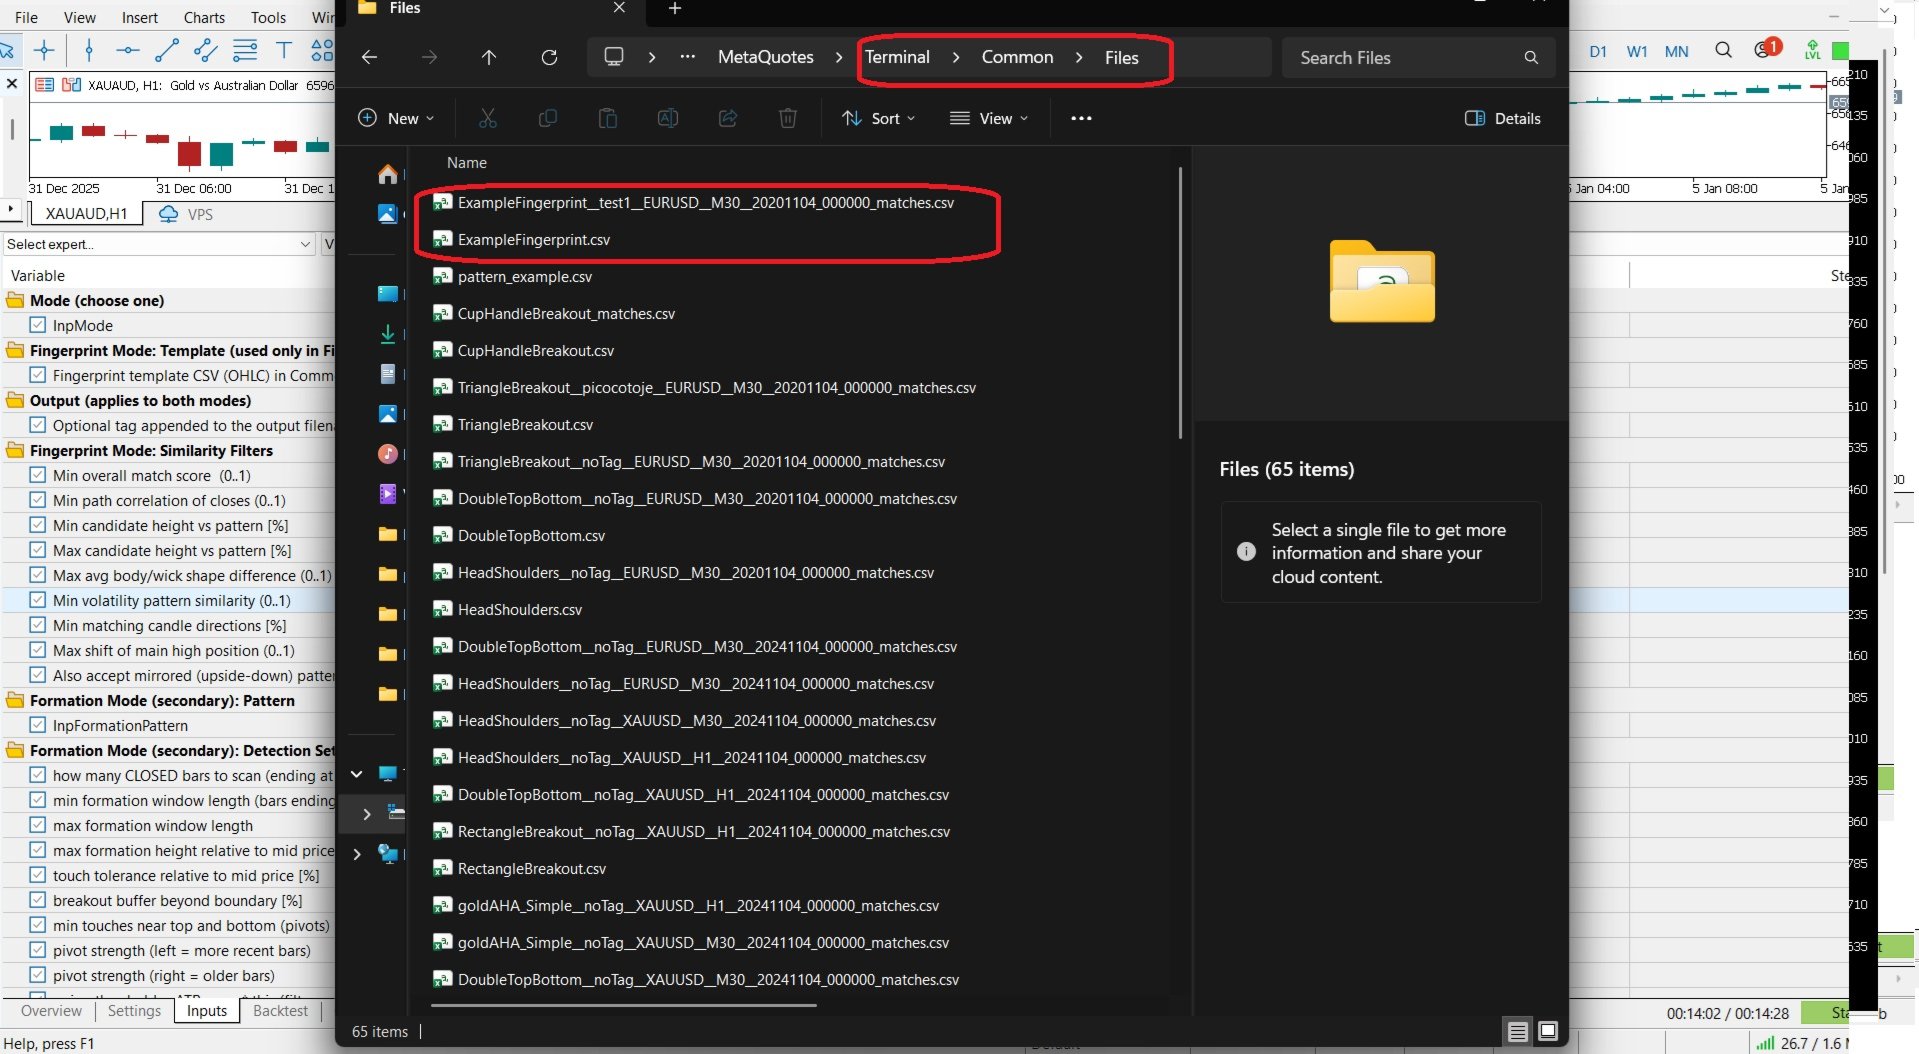Click the Cut scissors icon
Image resolution: width=1919 pixels, height=1054 pixels.
488,118
